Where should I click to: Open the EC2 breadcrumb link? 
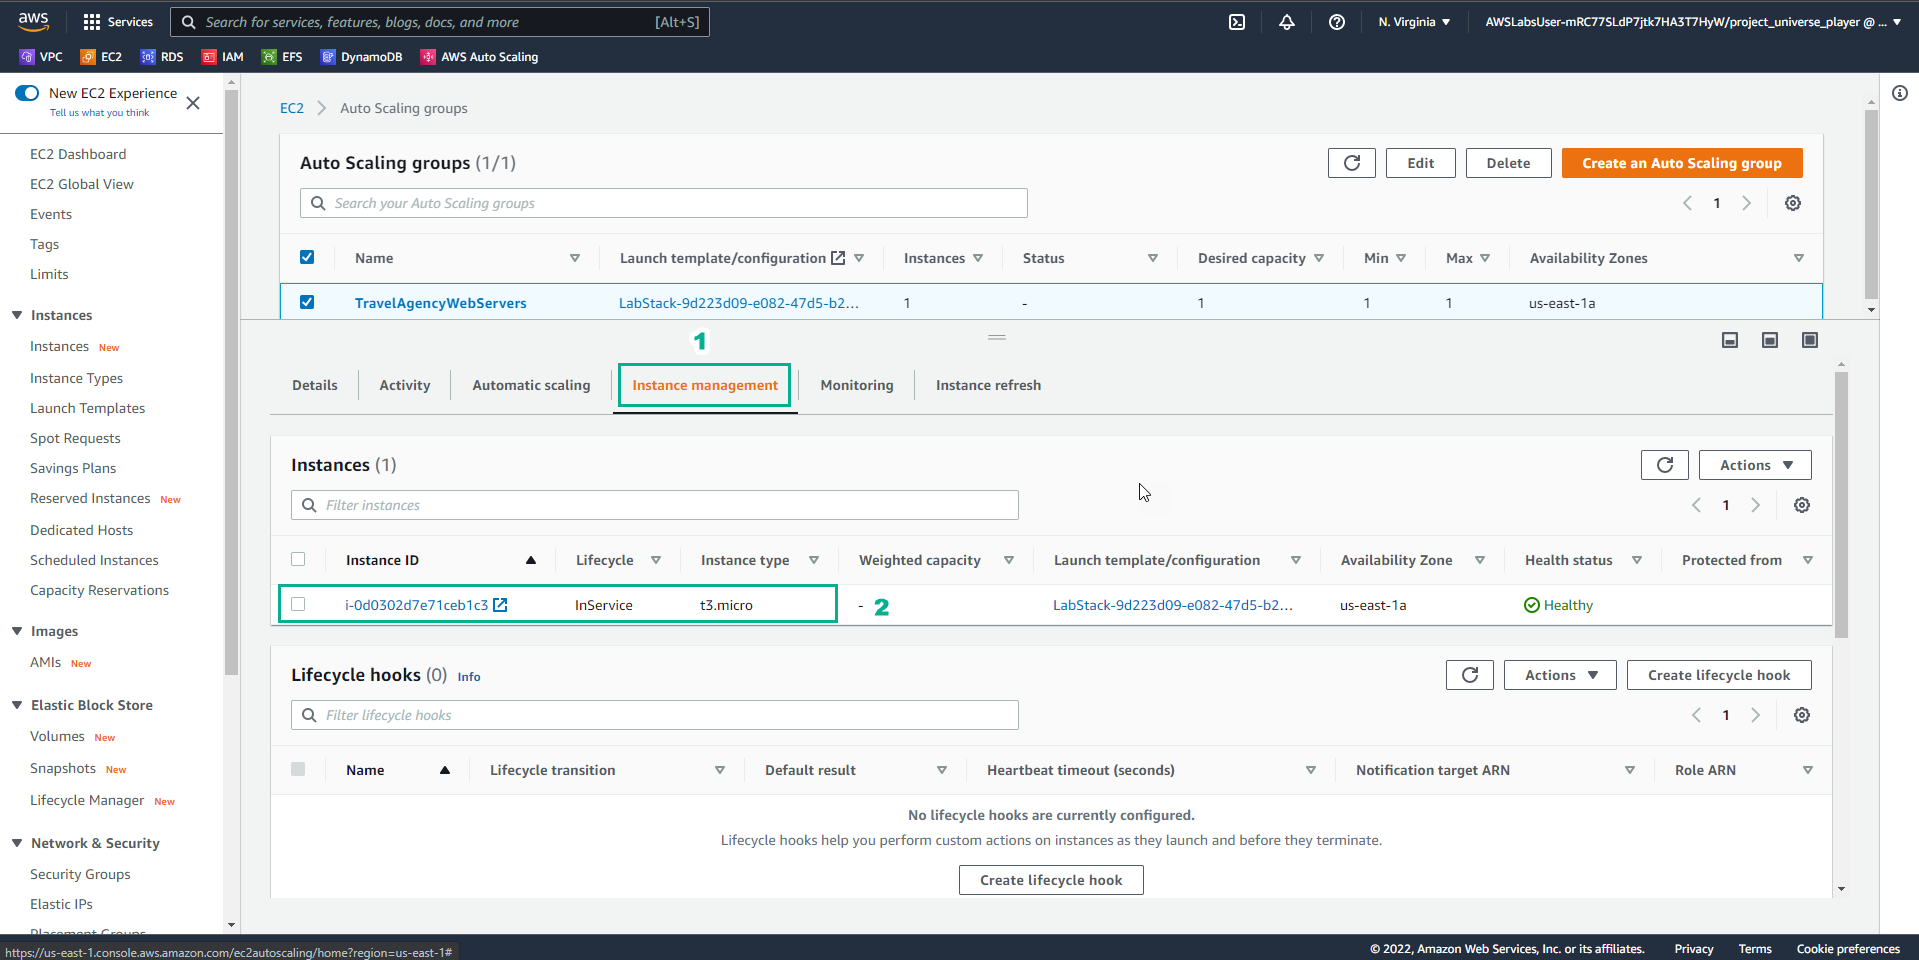292,108
